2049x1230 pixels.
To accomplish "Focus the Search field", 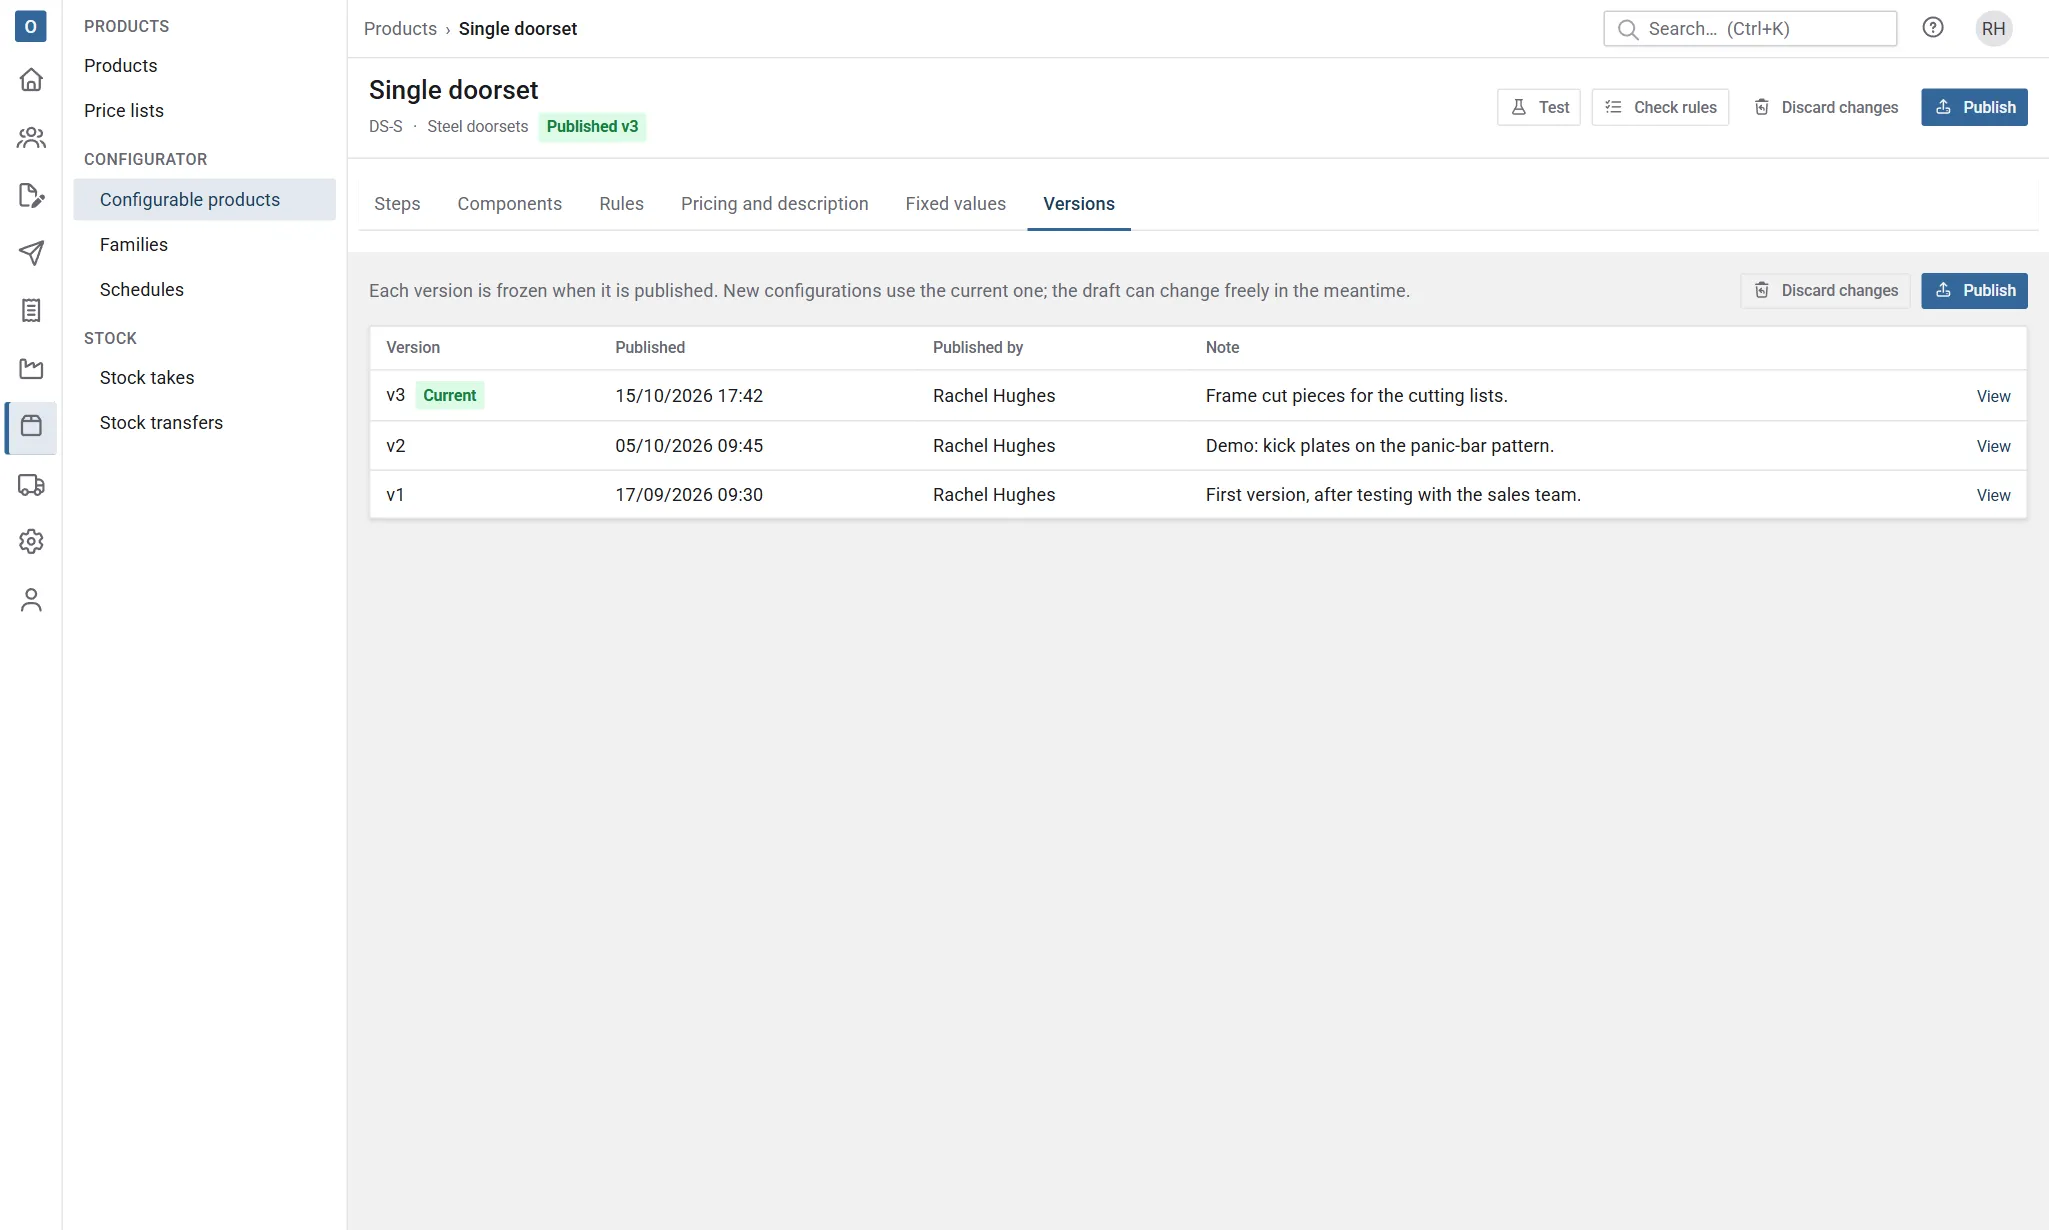I will 1750,29.
